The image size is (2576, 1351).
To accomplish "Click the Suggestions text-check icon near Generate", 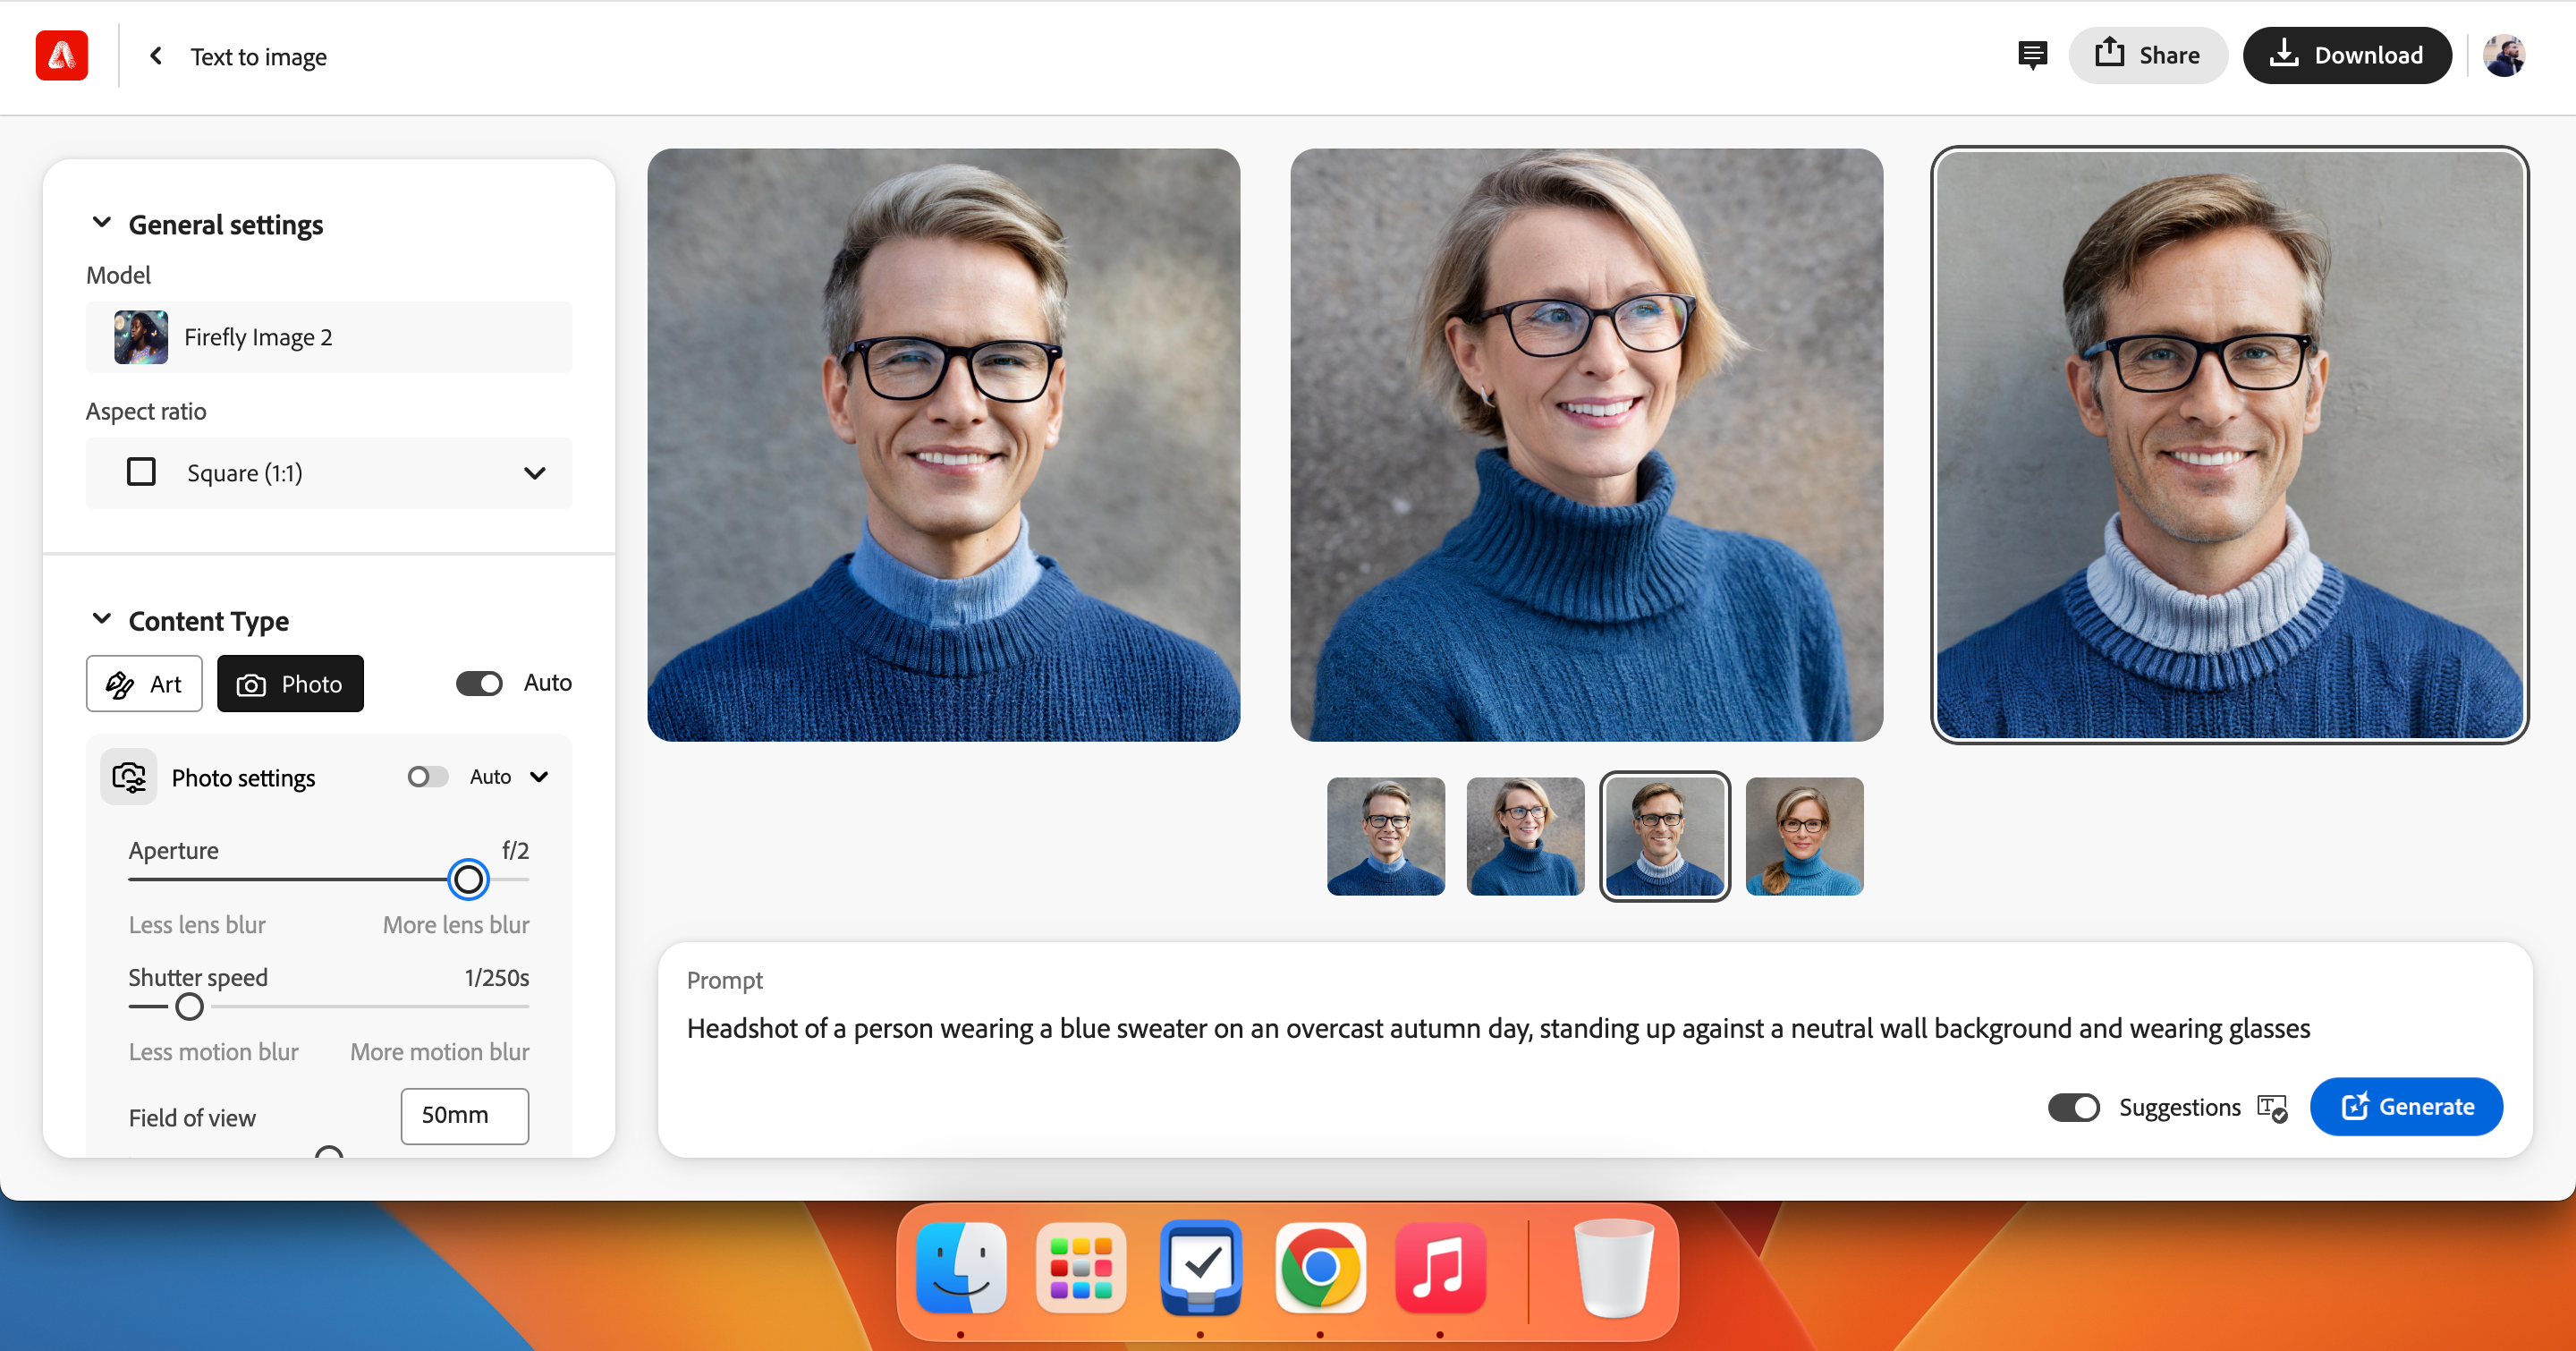I will [2271, 1108].
